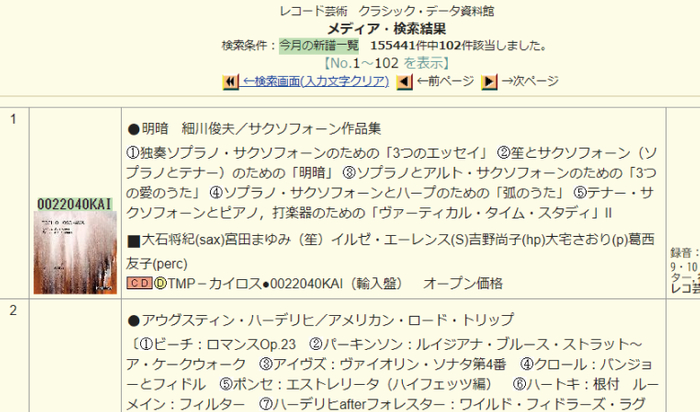Click row number 1 in results table
This screenshot has width=700, height=412.
(14, 120)
